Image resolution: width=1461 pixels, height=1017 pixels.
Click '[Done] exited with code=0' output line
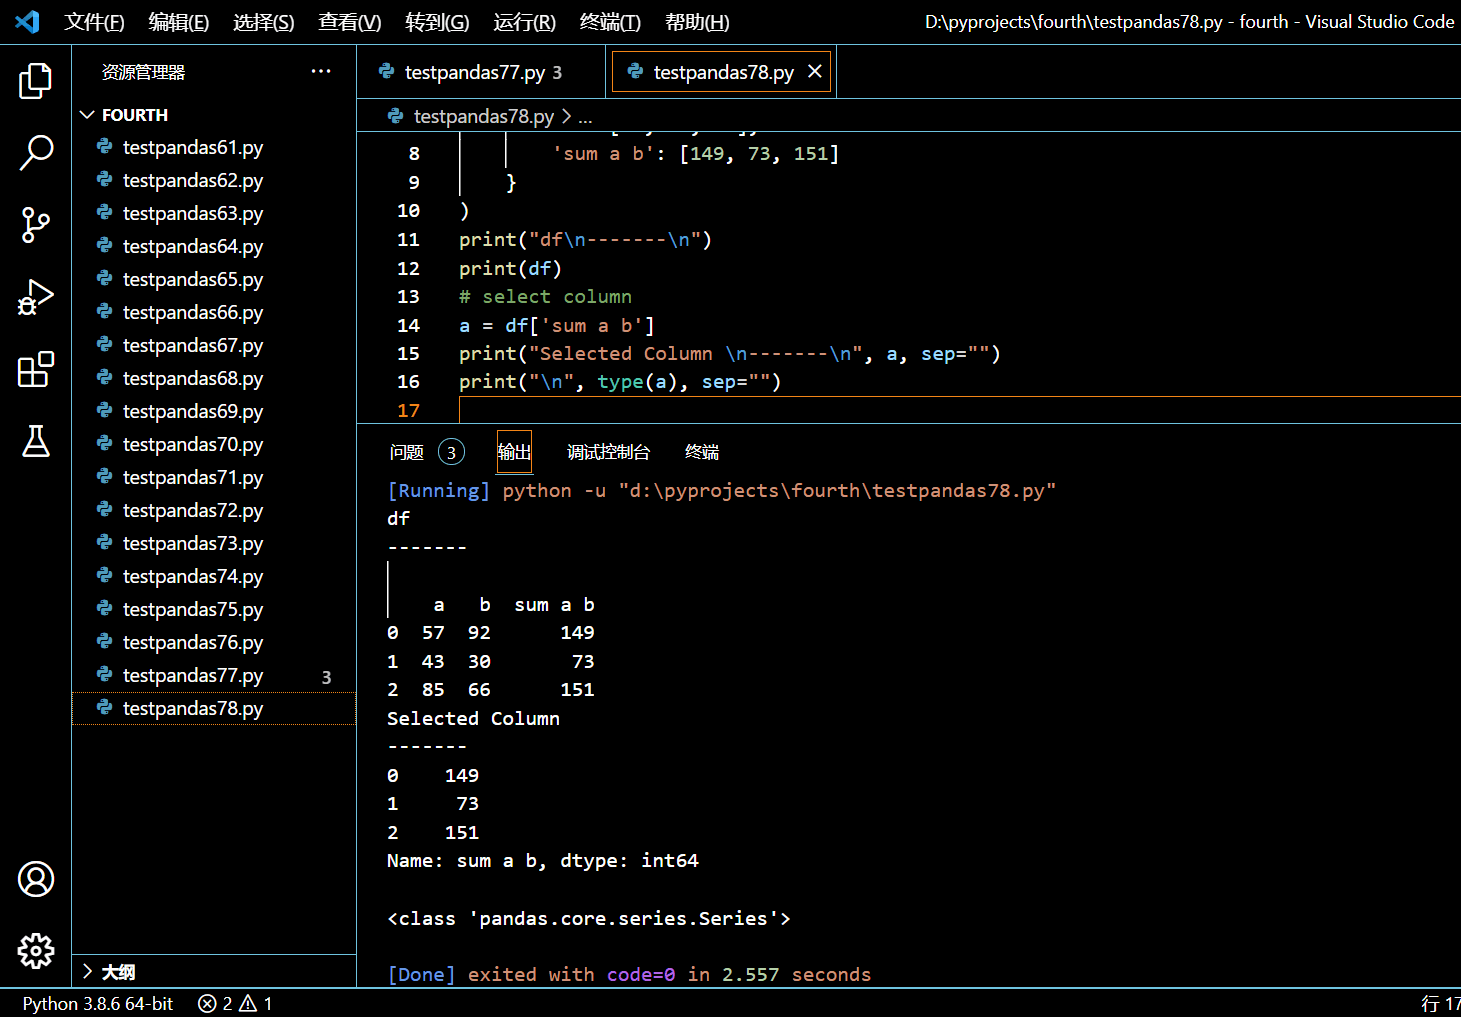coord(629,974)
